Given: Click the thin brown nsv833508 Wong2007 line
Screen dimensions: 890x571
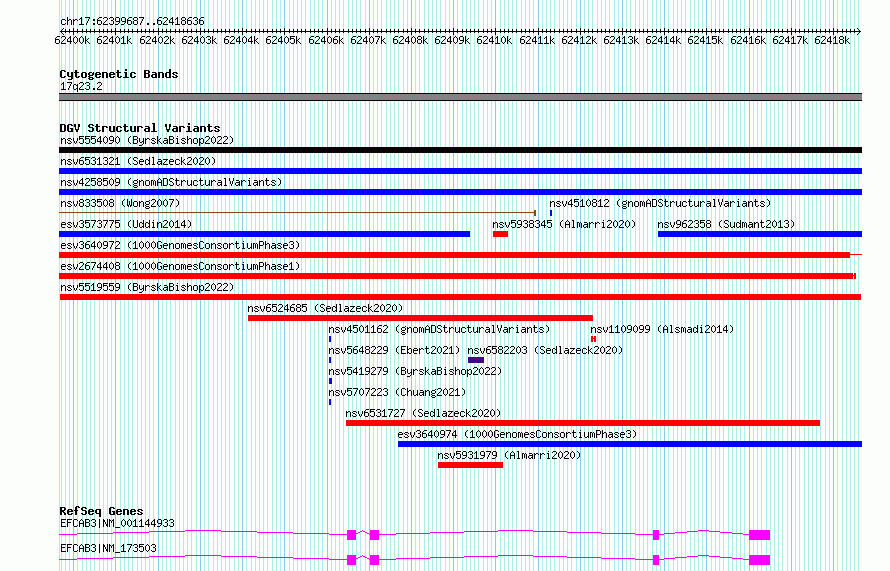Looking at the screenshot, I should 297,213.
